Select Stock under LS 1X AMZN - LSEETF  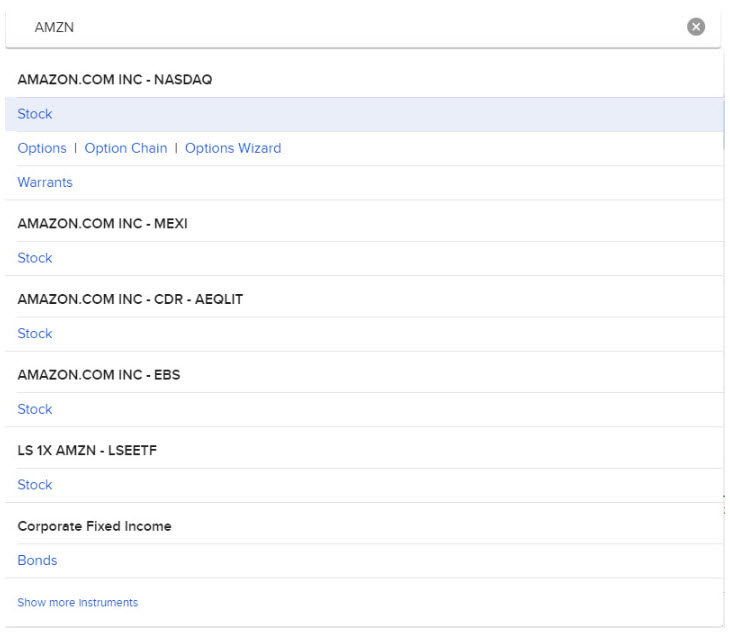34,484
